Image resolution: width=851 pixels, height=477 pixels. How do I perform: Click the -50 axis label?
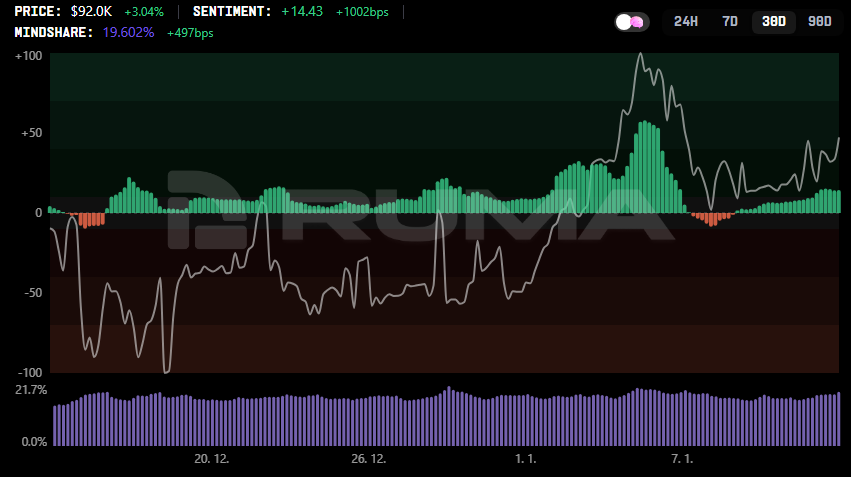click(33, 293)
